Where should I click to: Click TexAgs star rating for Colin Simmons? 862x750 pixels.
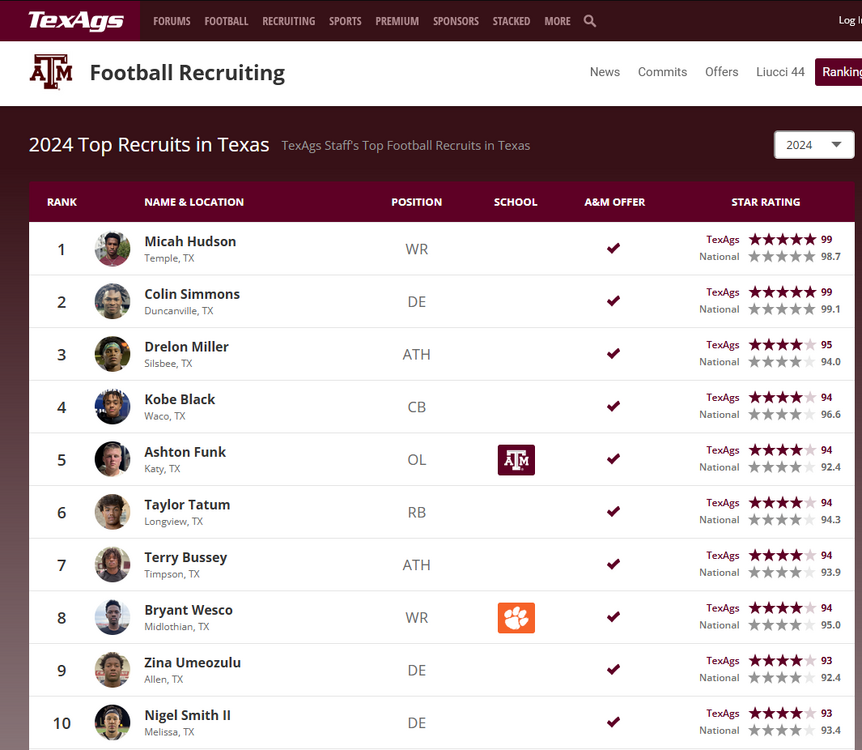[782, 292]
